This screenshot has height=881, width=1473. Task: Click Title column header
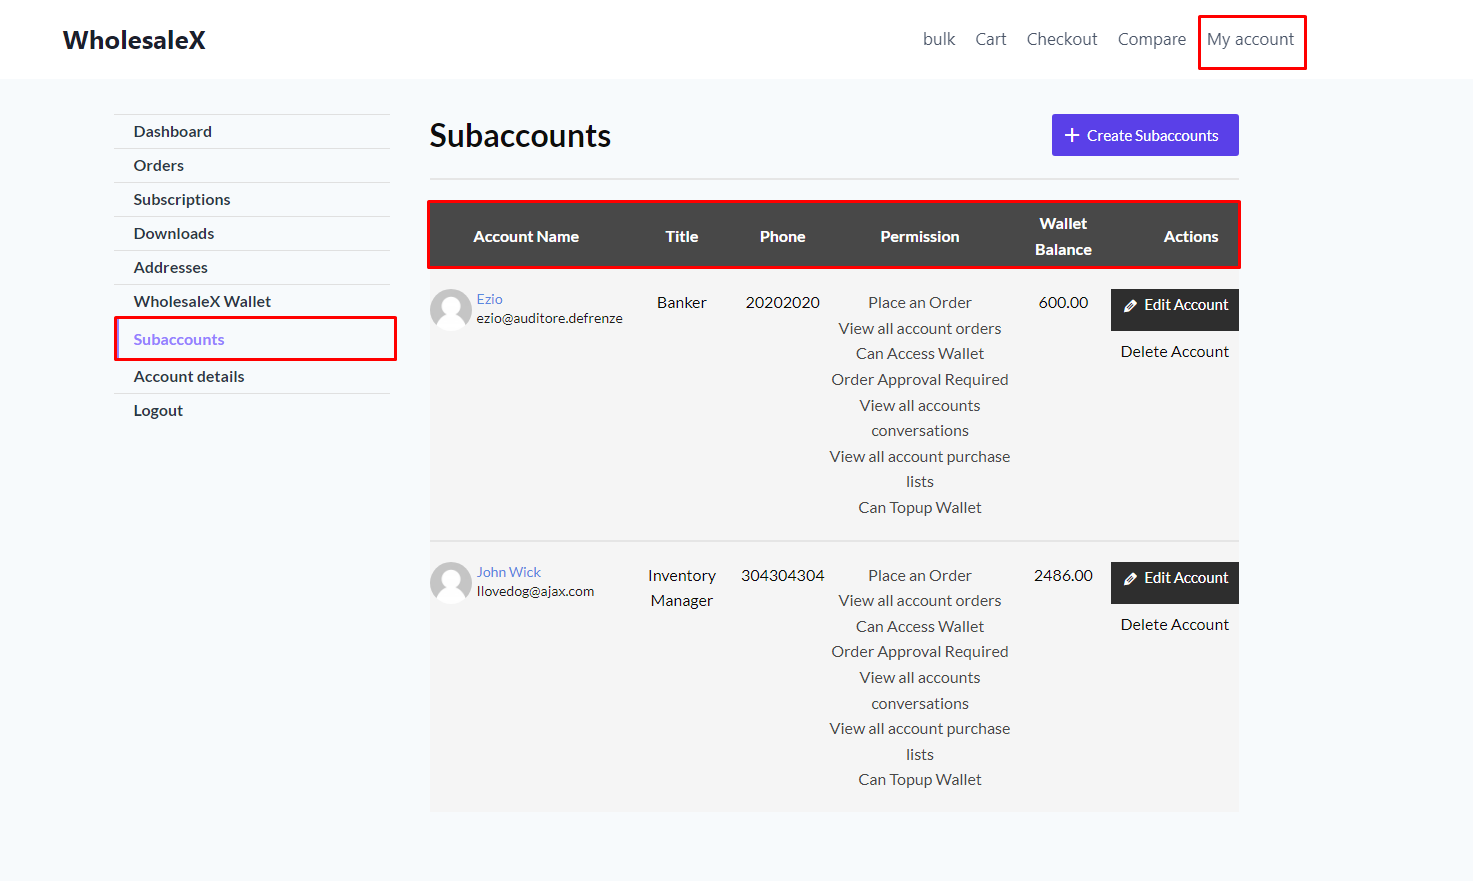(x=682, y=236)
